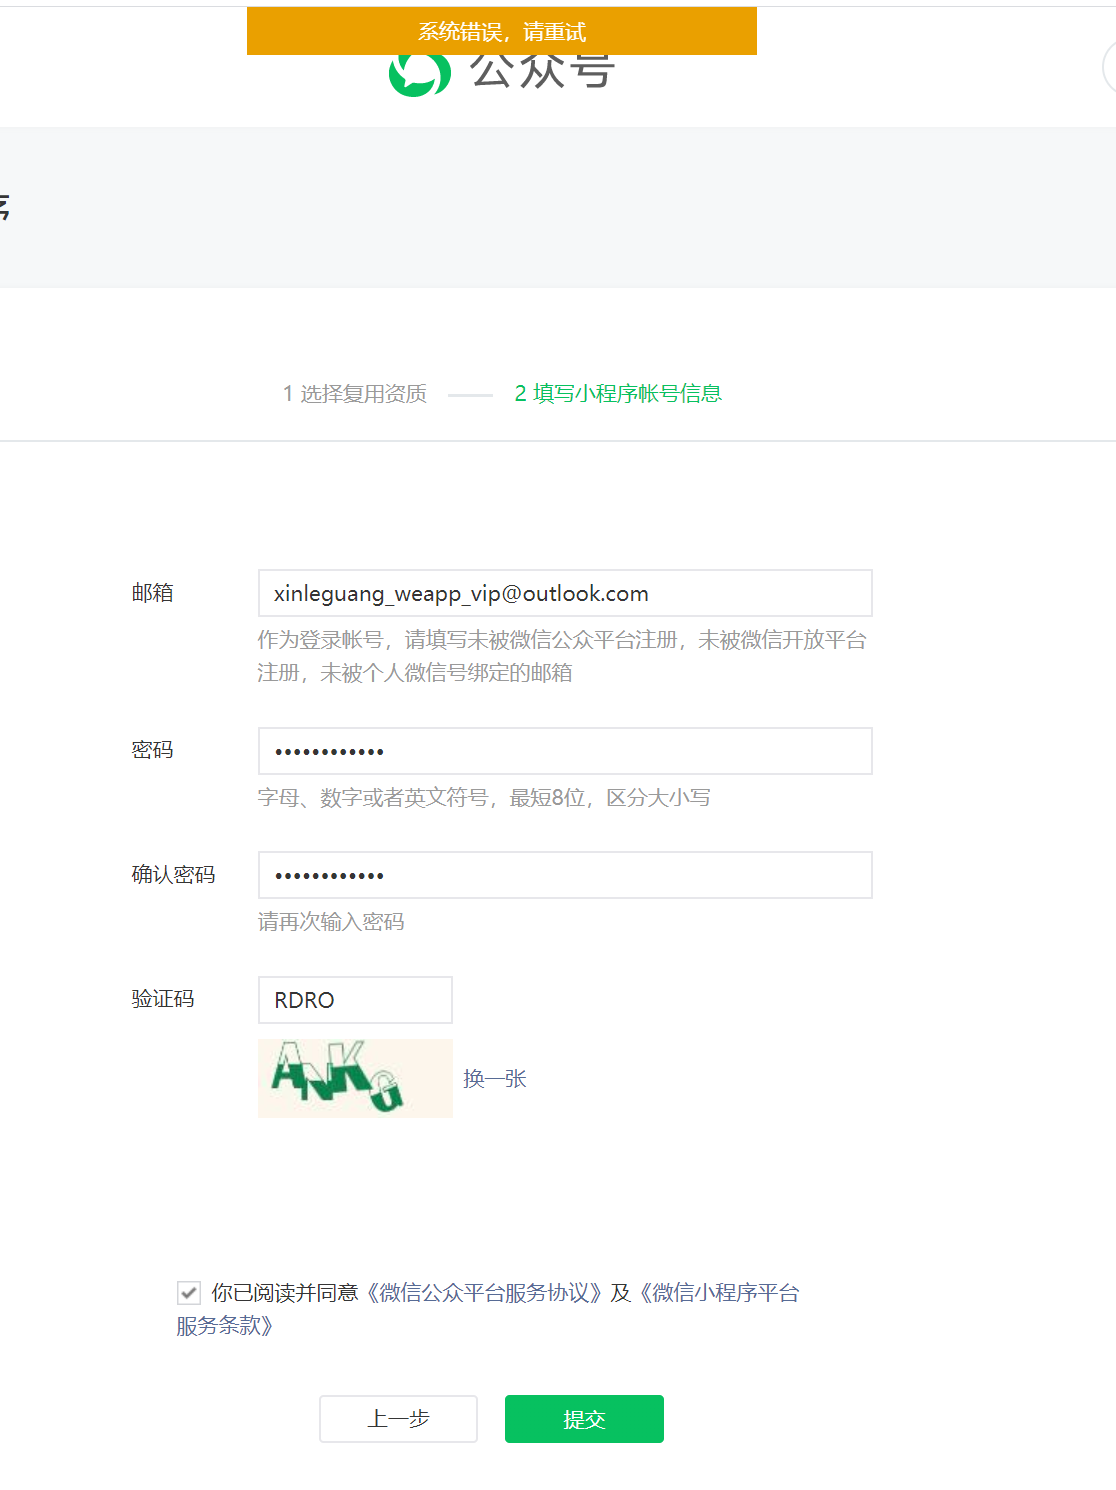Click the captcha image
The image size is (1116, 1490).
[x=355, y=1078]
